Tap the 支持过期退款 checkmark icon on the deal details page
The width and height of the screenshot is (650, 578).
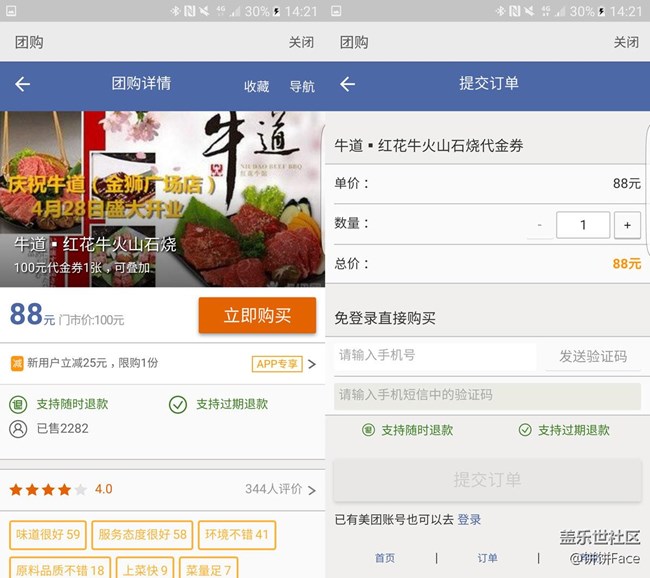coord(178,404)
